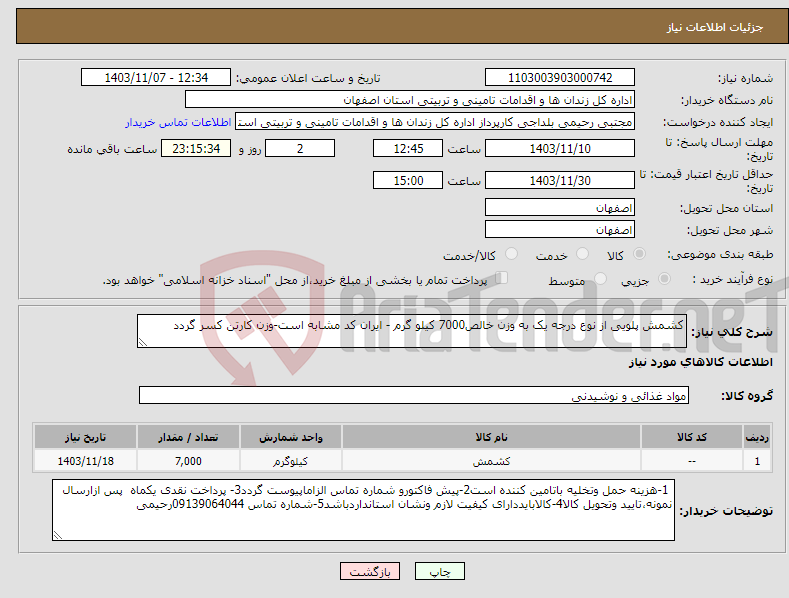
Task: Click the need number field 1103003903000742
Action: 560,78
